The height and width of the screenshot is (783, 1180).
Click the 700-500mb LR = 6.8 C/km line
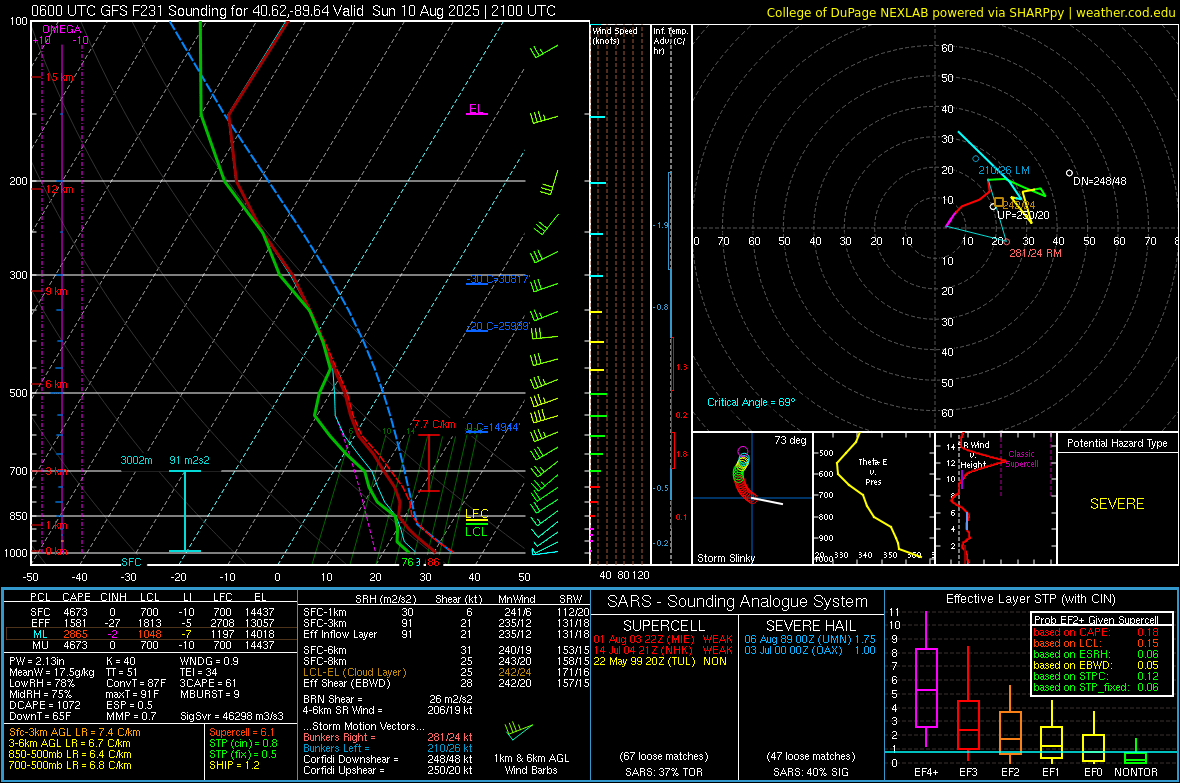point(70,766)
